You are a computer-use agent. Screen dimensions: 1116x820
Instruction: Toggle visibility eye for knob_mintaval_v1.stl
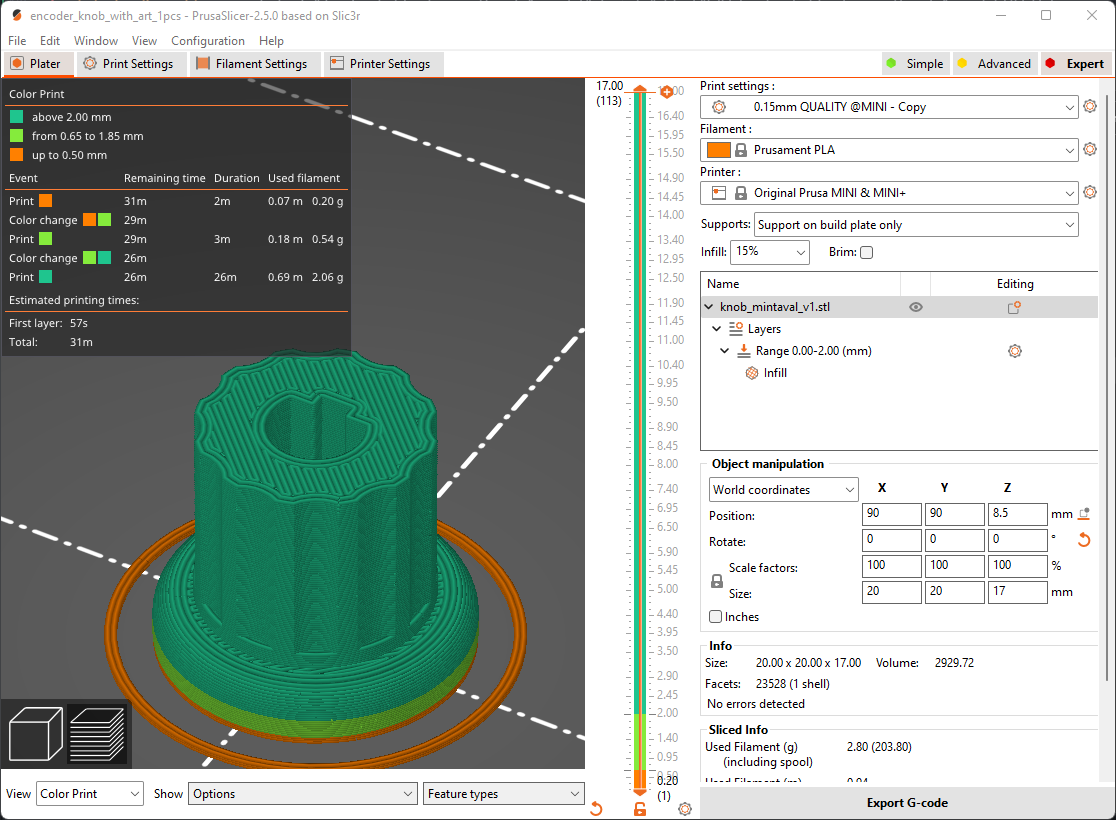(x=916, y=308)
